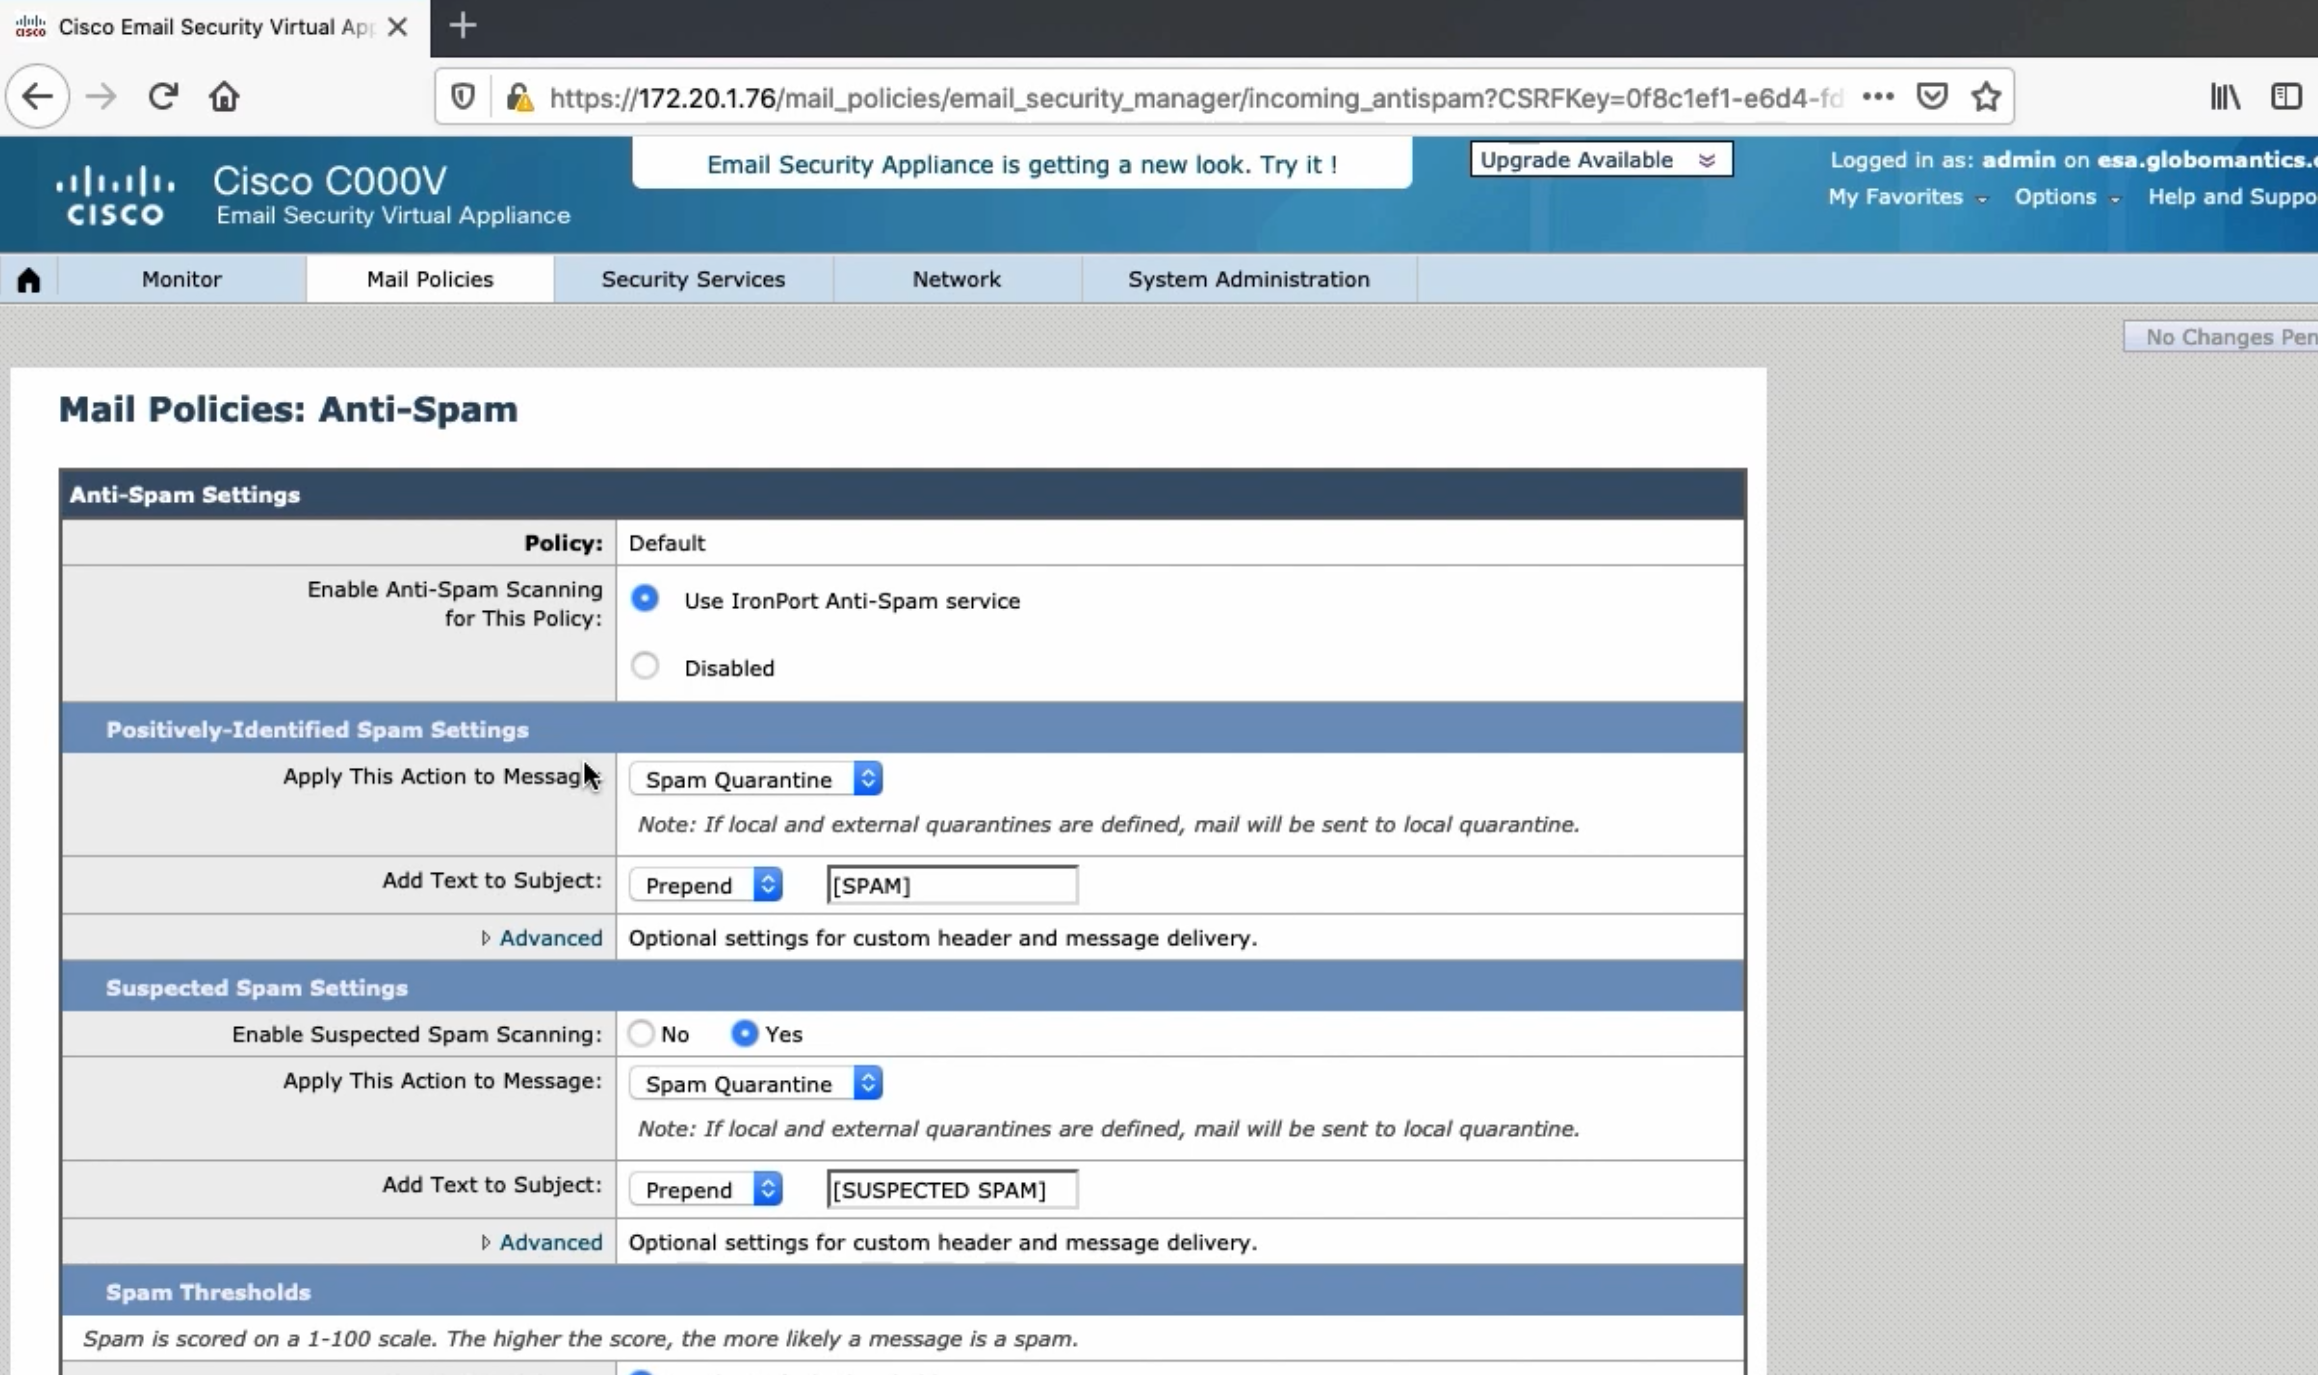The image size is (2318, 1375).
Task: Open the browser Library icon
Action: (2225, 97)
